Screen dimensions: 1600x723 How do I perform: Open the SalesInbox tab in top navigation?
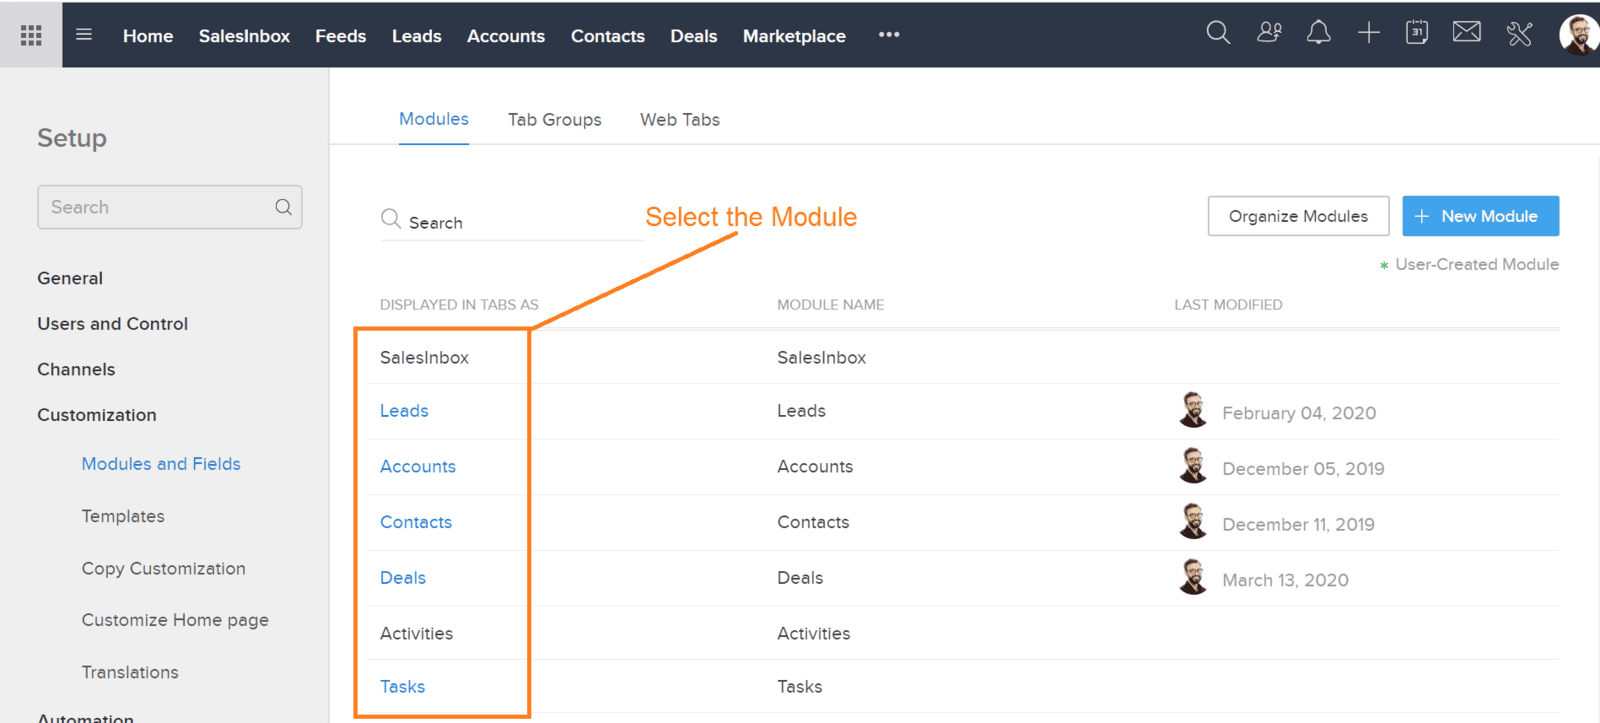coord(244,36)
